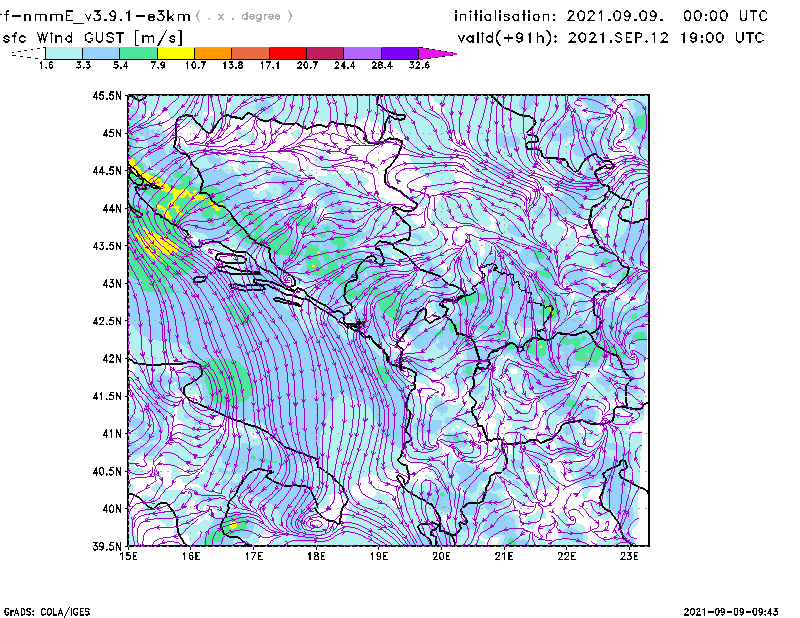Image resolution: width=800 pixels, height=618 pixels.
Task: Click the '42.5N' latitude label
Action: [x=107, y=321]
